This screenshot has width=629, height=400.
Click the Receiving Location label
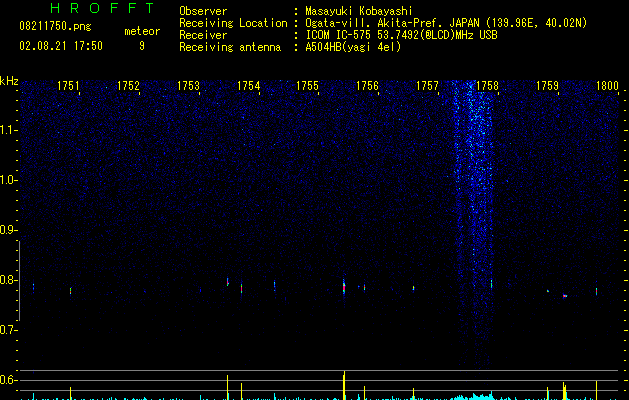coord(233,23)
